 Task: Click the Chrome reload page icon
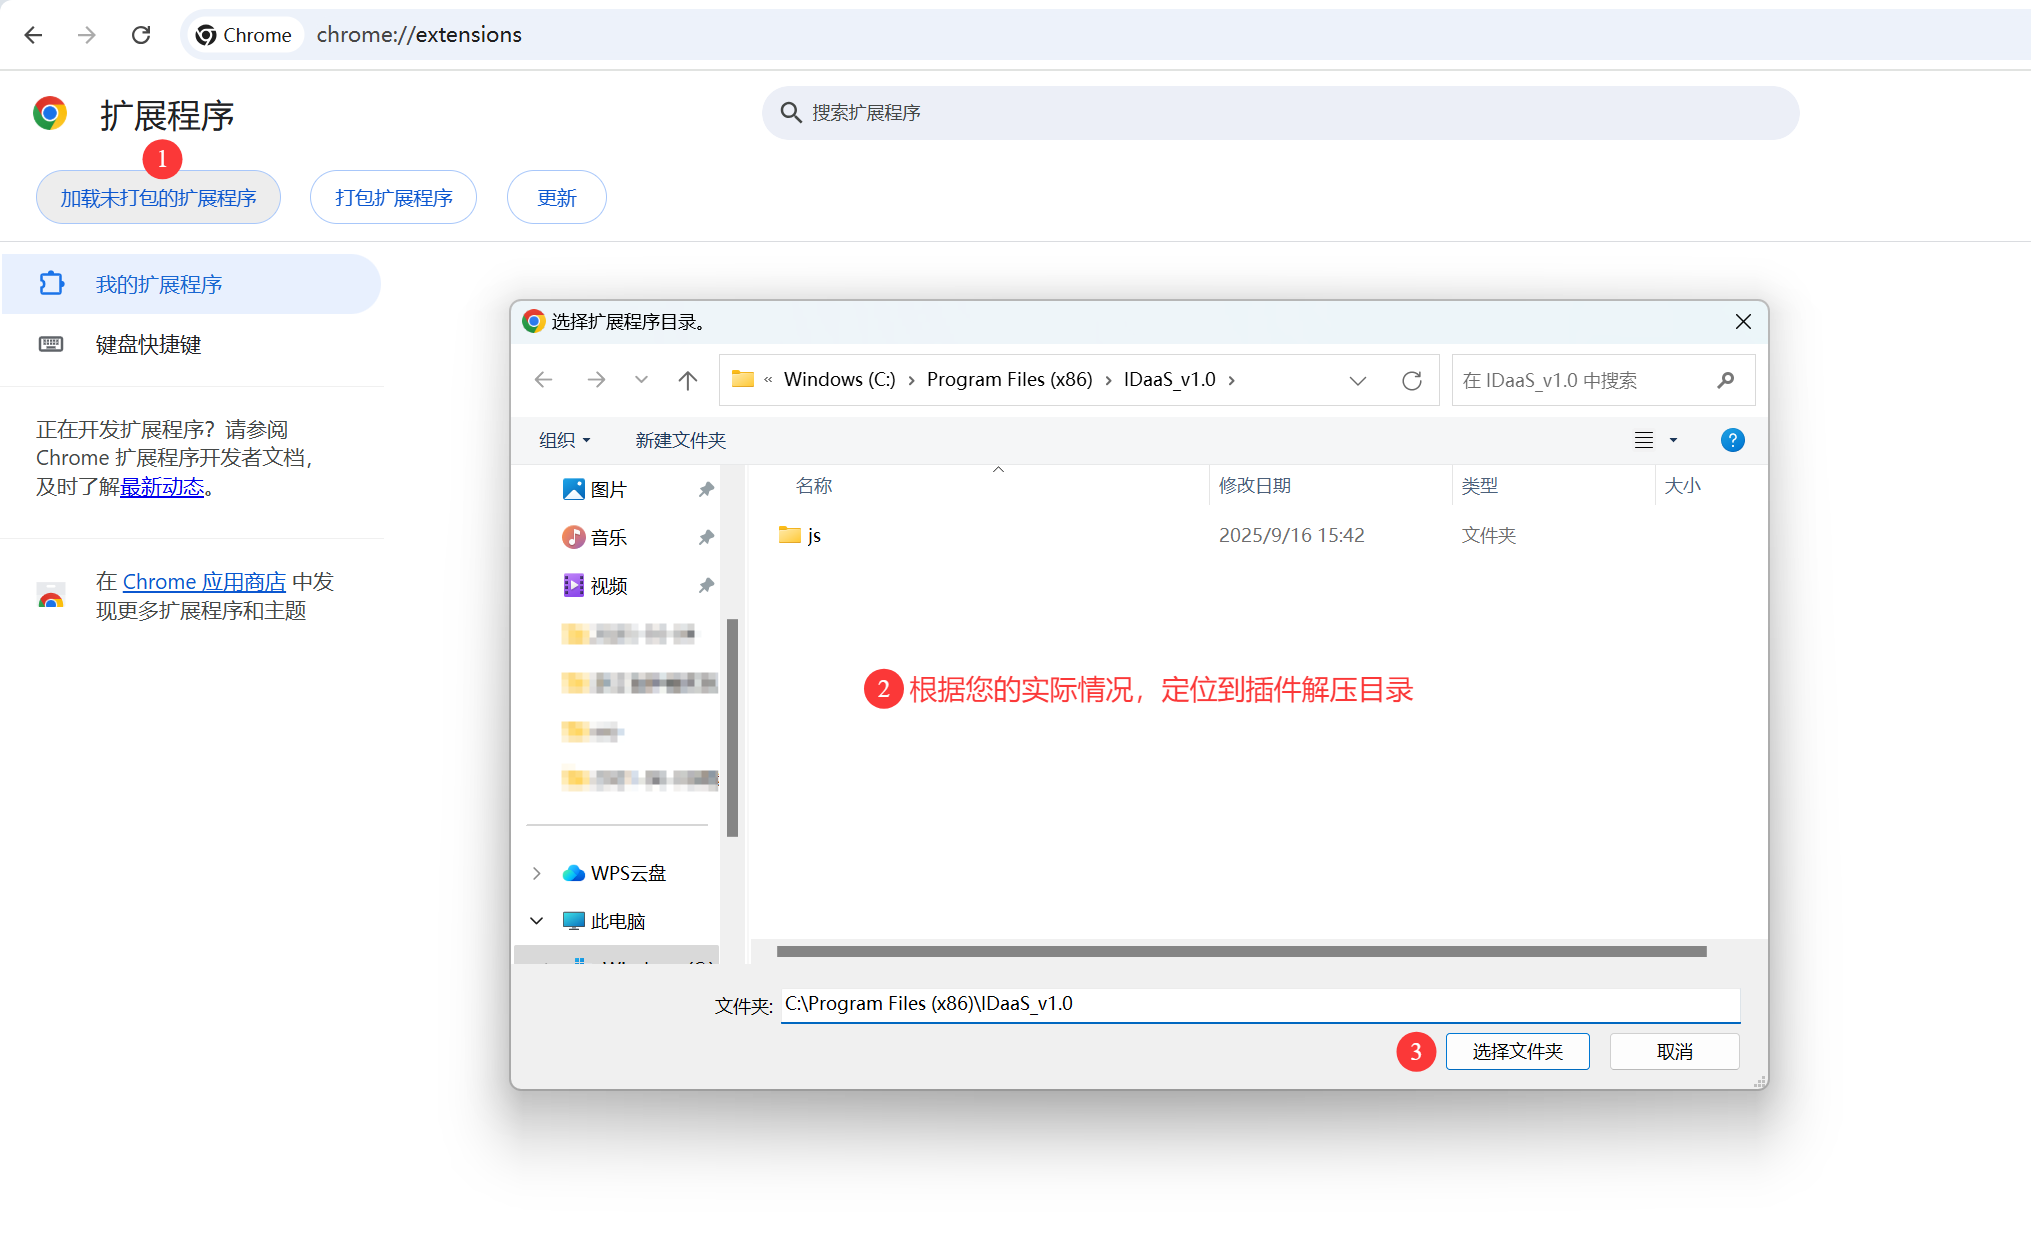pos(141,35)
